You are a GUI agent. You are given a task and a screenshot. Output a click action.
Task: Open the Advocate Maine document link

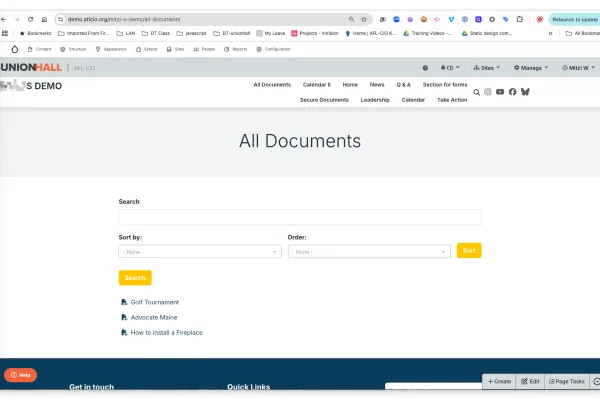tap(154, 317)
